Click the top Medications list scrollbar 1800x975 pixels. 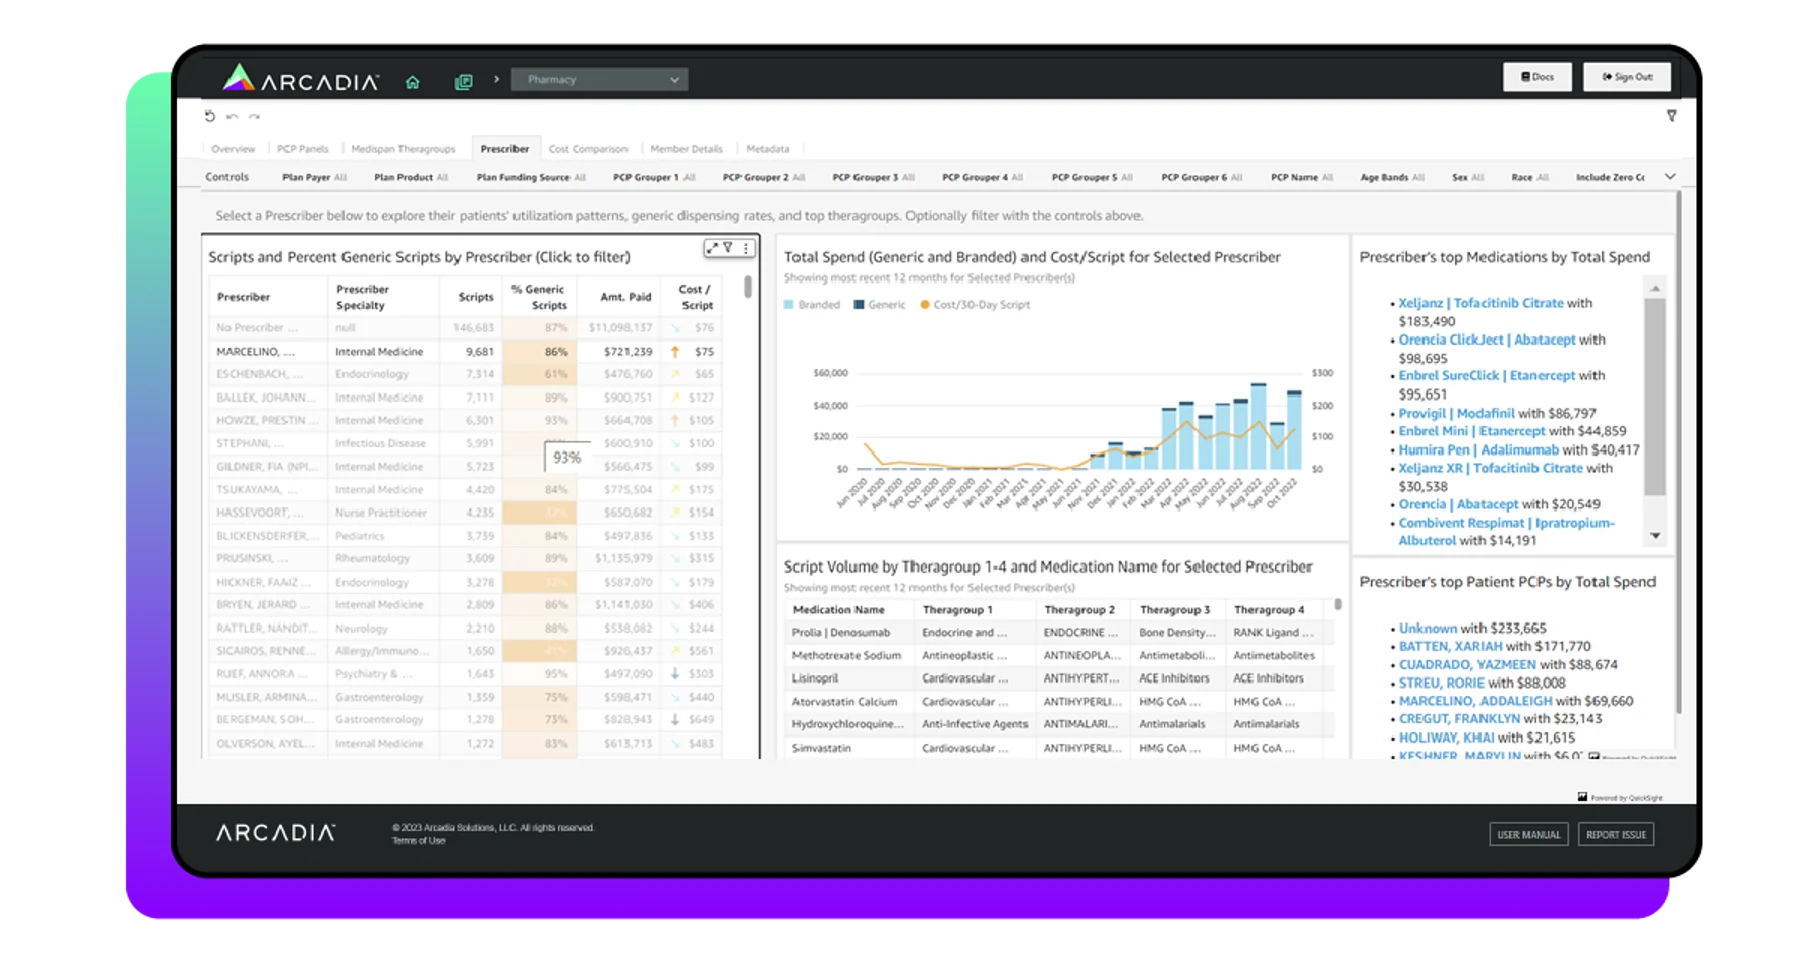[1655, 396]
